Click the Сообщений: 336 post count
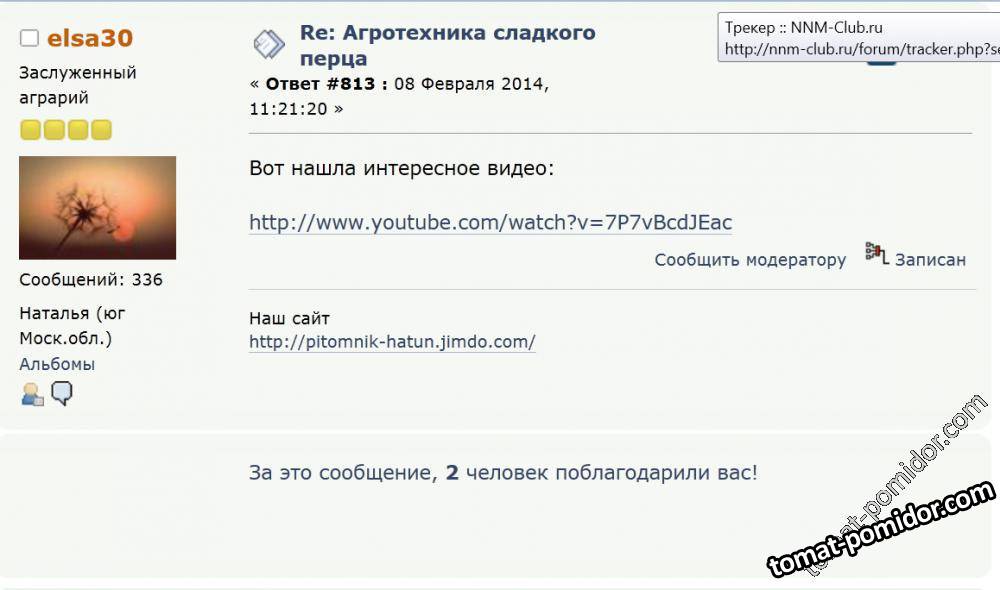Screen dimensions: 1000x590 (91, 279)
